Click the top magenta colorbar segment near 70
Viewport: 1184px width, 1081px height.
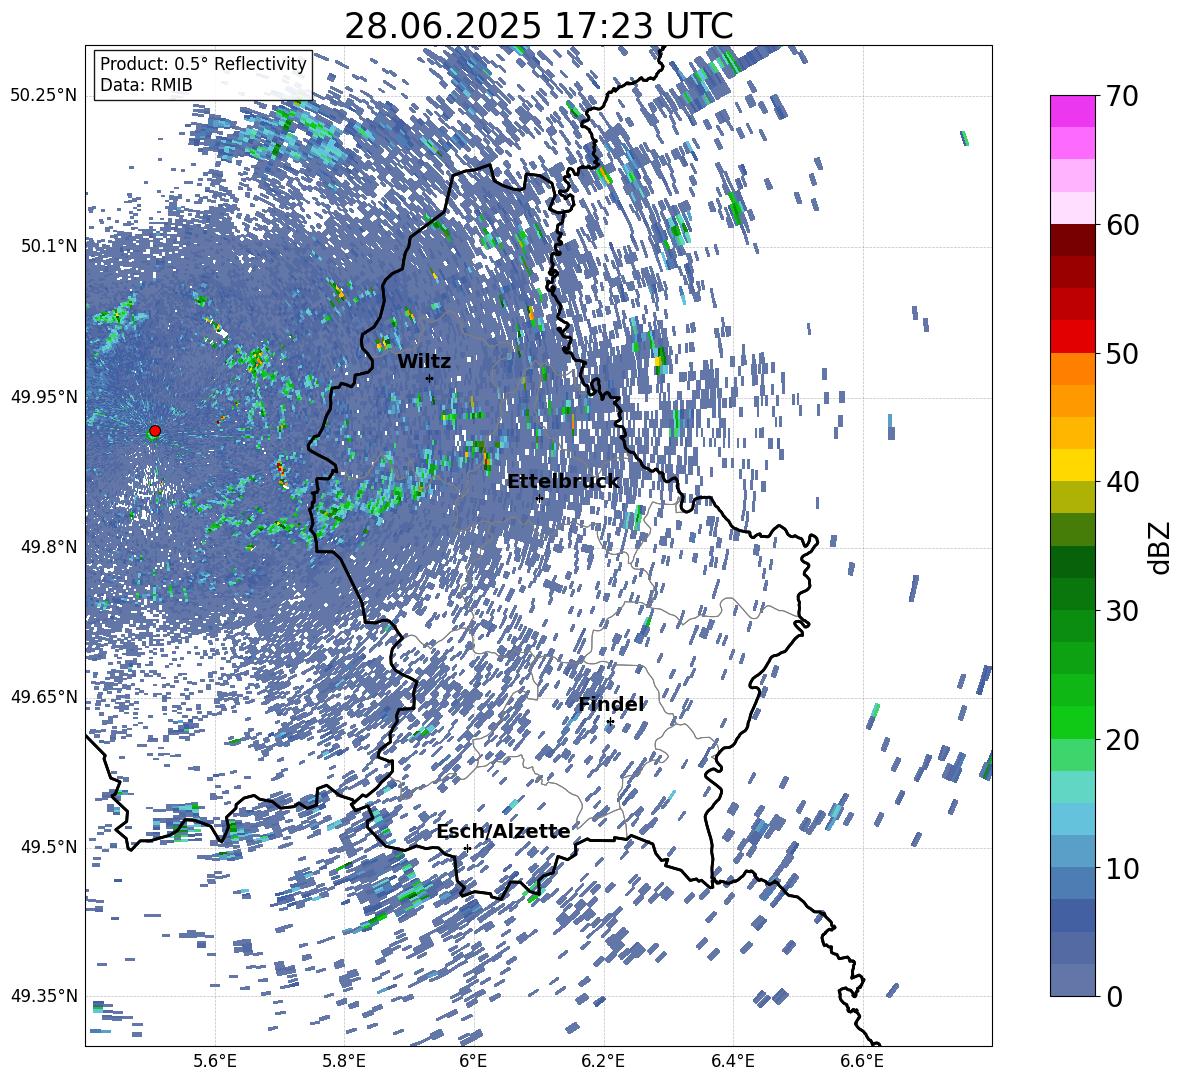point(1072,111)
